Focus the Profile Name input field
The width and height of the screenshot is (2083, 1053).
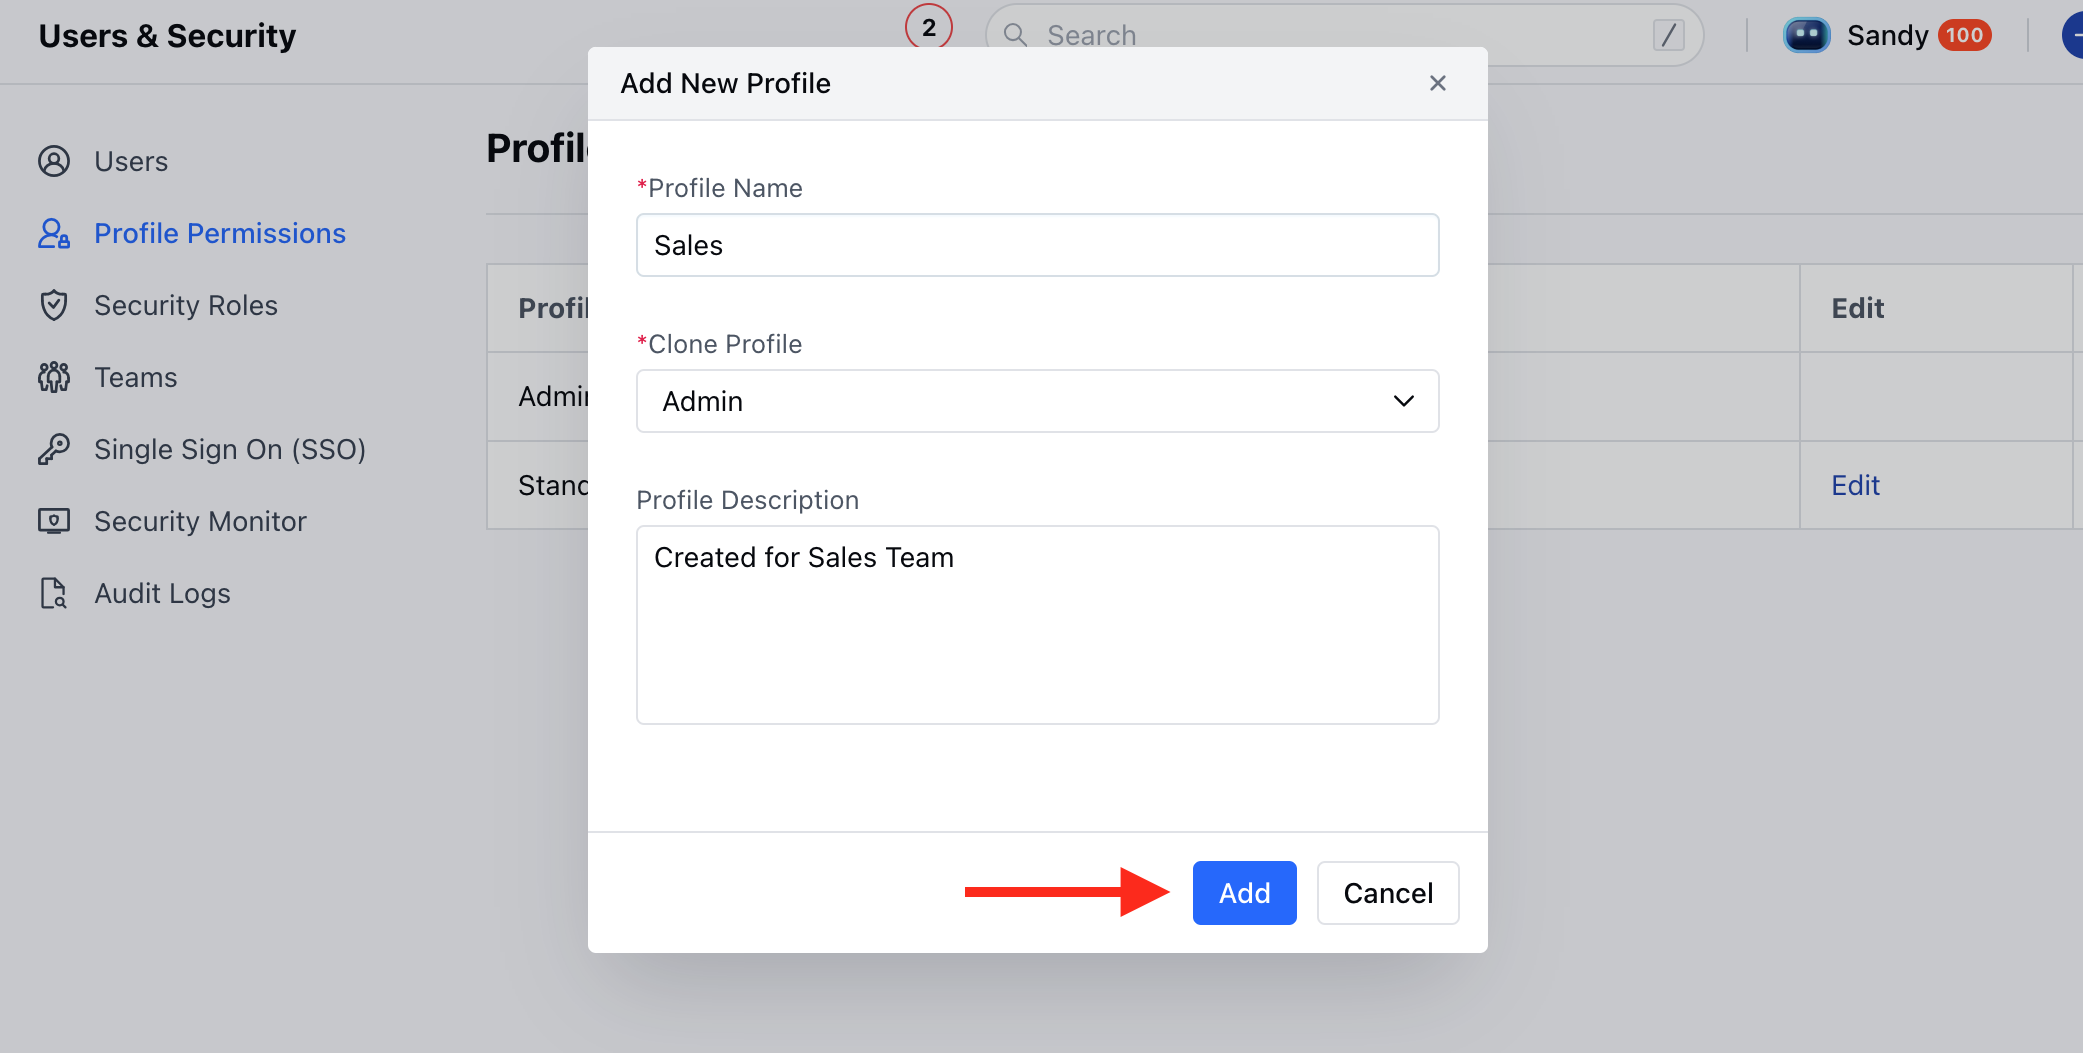[x=1038, y=245]
